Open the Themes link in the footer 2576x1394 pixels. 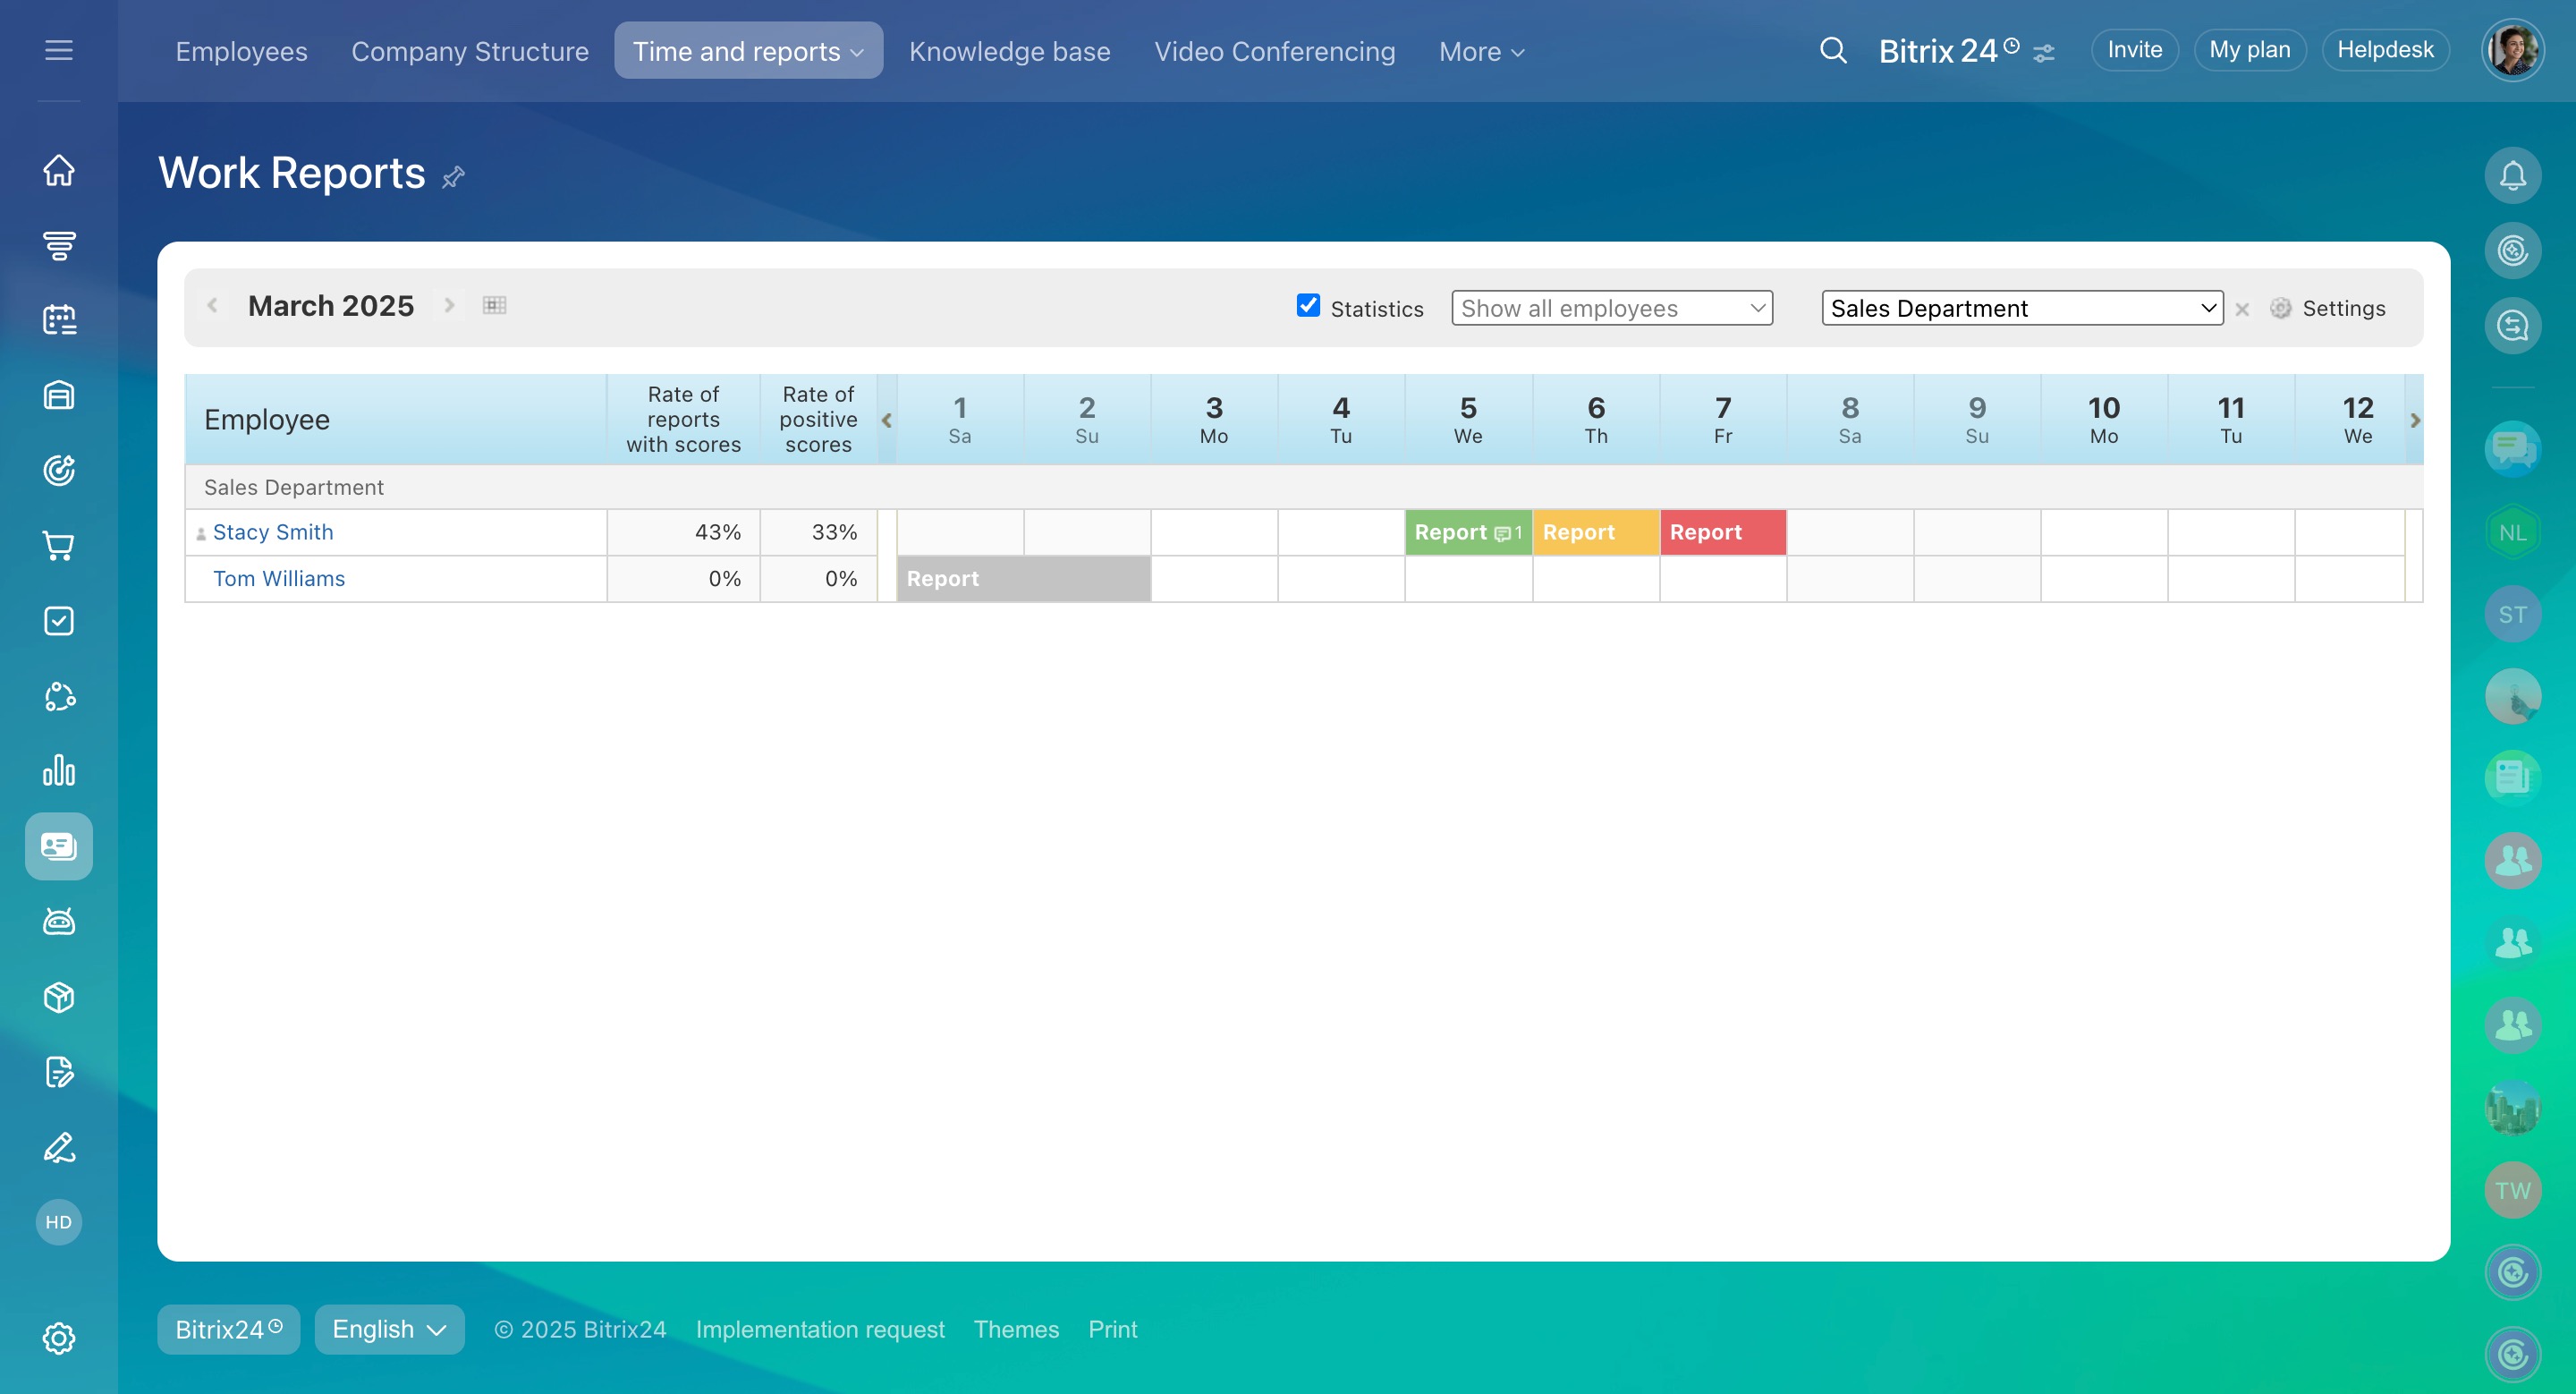(x=1016, y=1329)
